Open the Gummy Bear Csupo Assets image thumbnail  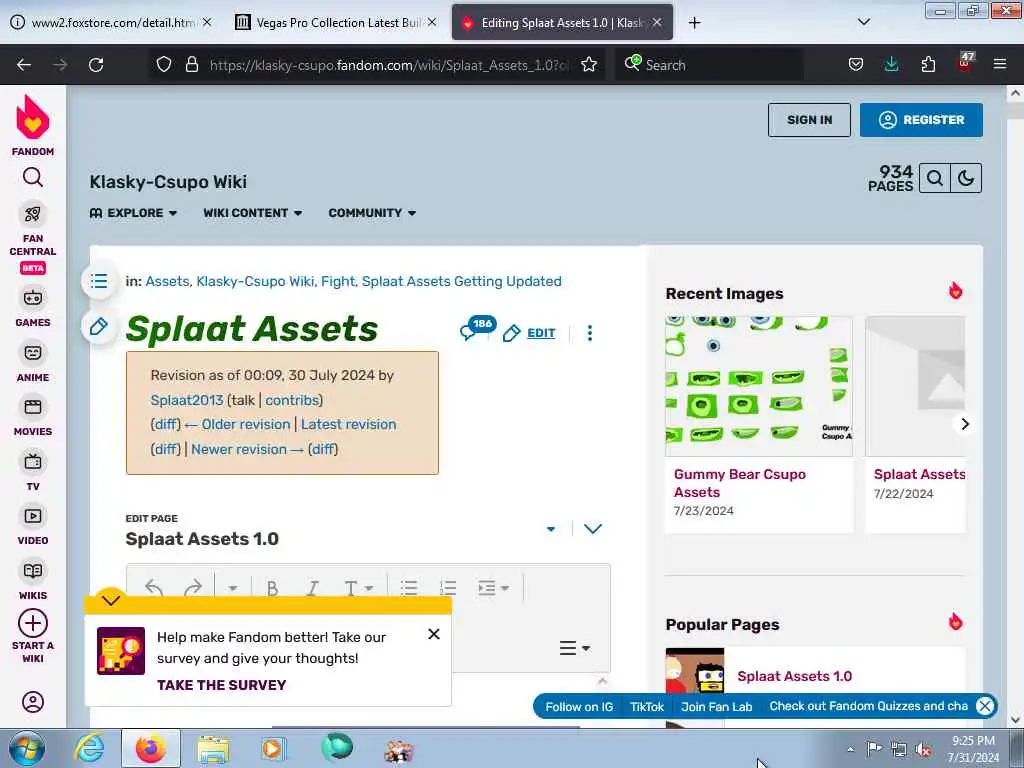(x=758, y=386)
